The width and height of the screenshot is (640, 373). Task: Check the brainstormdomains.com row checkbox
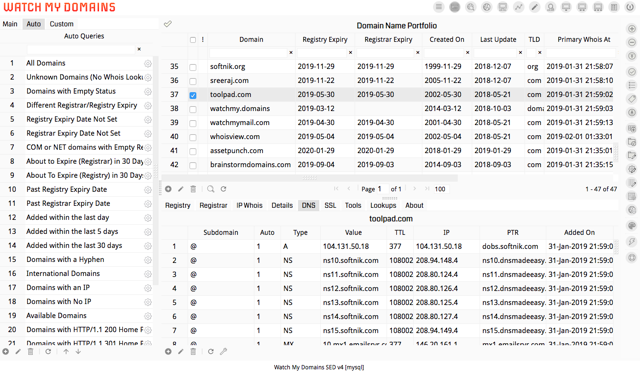(193, 165)
